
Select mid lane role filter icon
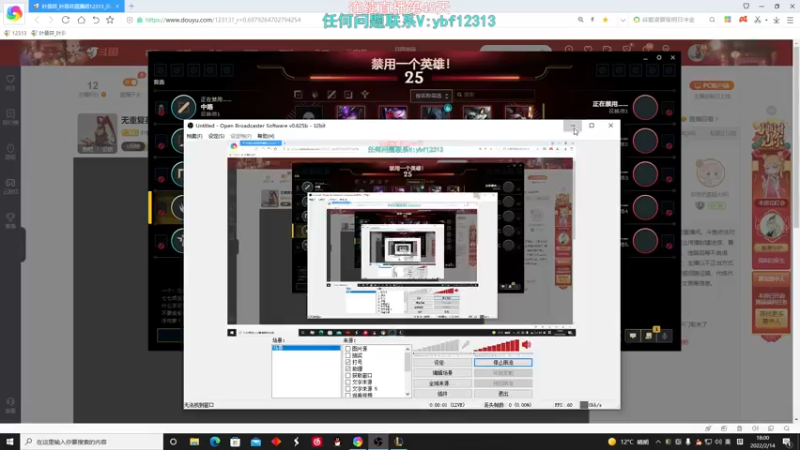pyautogui.click(x=332, y=95)
